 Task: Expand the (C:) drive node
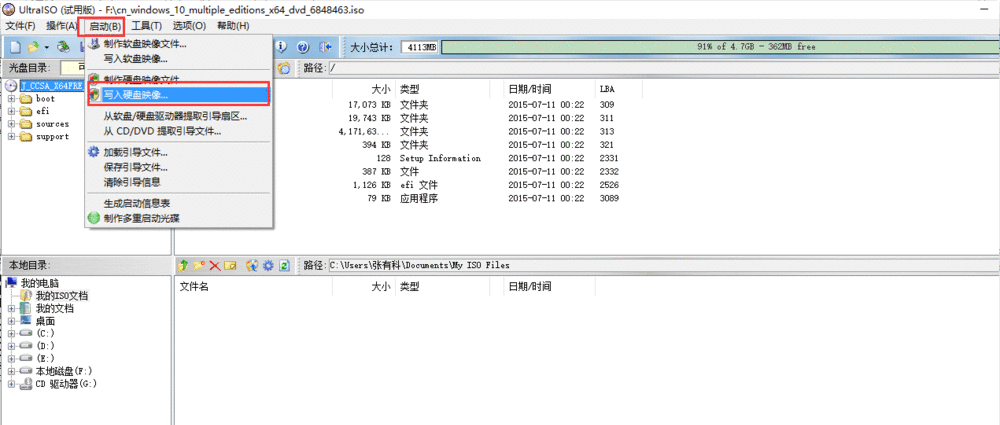pyautogui.click(x=11, y=333)
